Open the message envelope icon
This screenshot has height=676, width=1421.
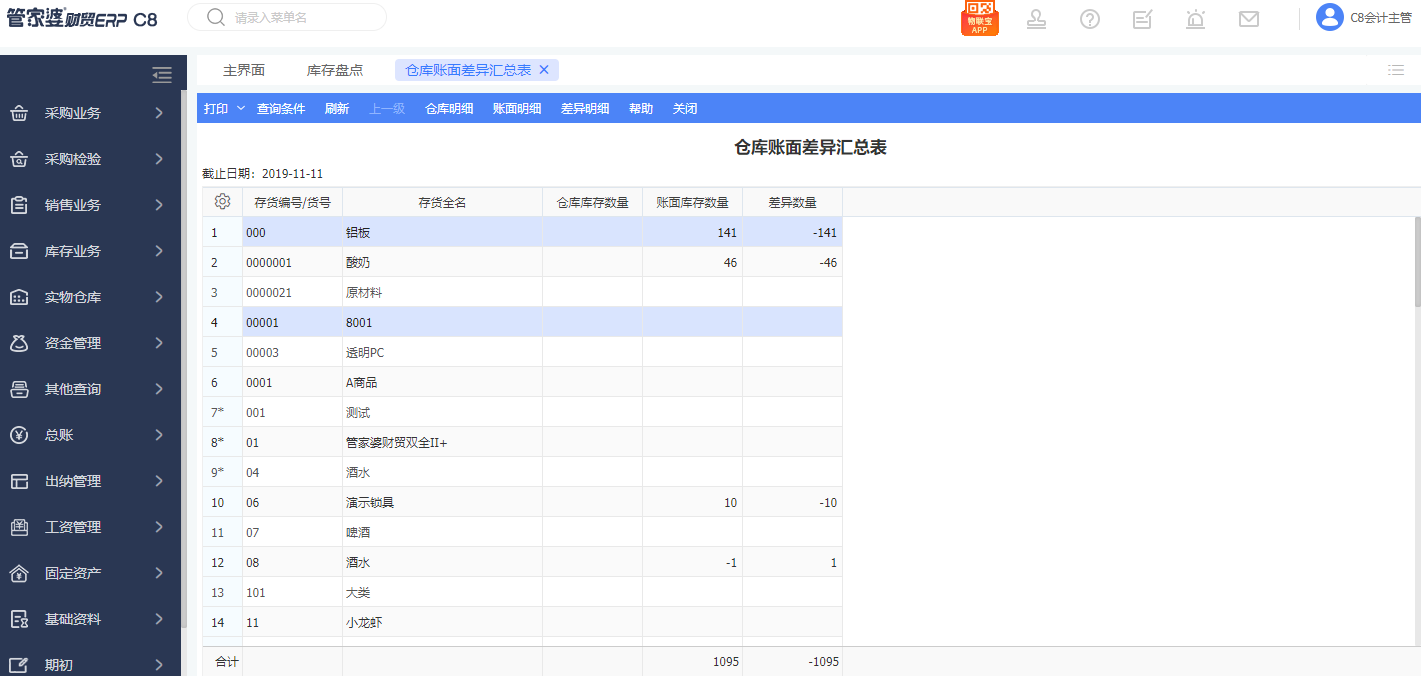(1248, 18)
